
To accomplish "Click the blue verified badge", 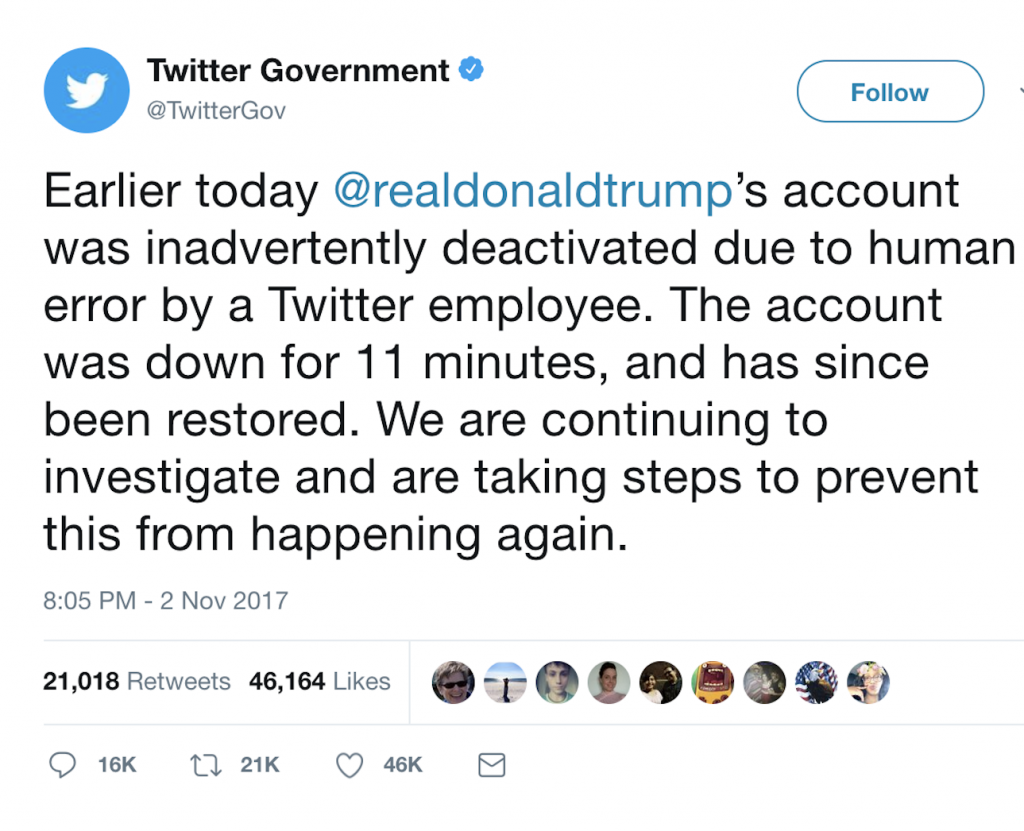I will [x=470, y=70].
